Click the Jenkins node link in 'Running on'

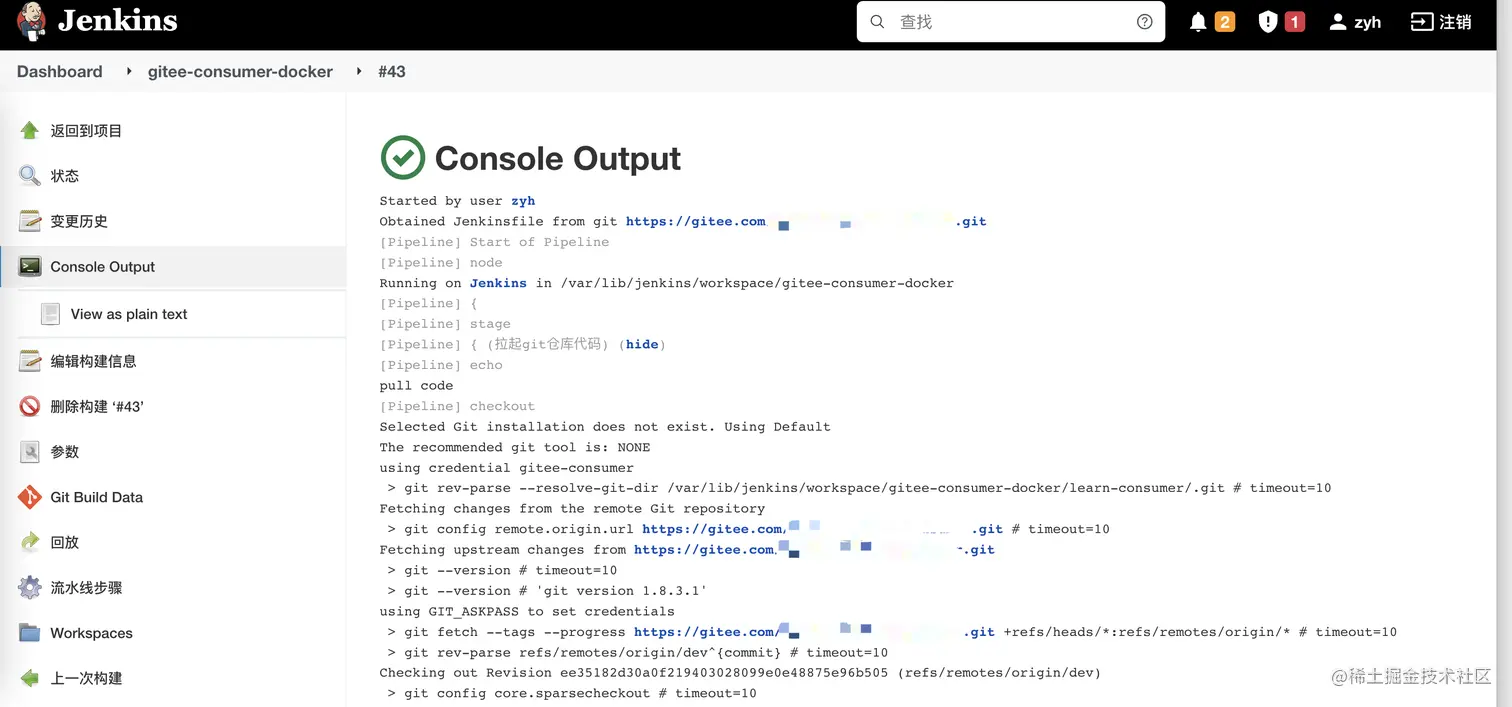(x=498, y=283)
